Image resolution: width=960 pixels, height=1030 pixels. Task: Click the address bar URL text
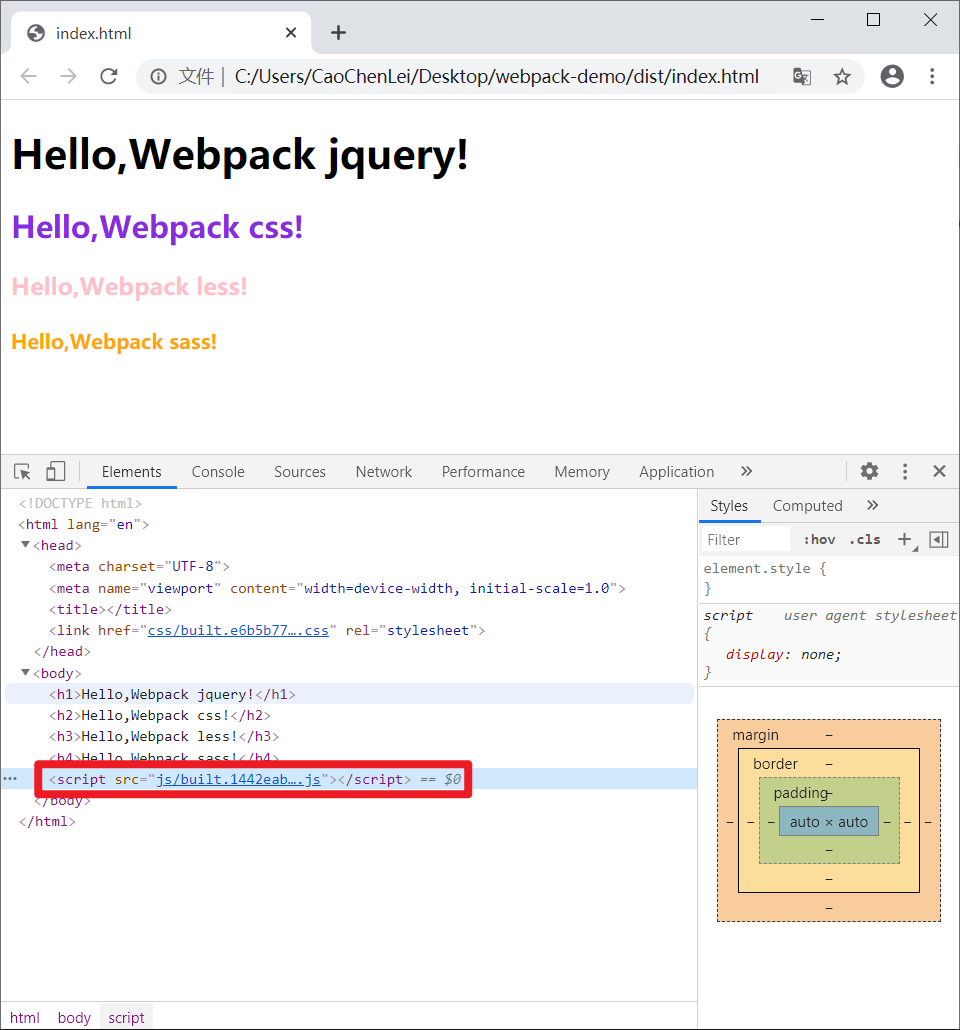pos(496,77)
